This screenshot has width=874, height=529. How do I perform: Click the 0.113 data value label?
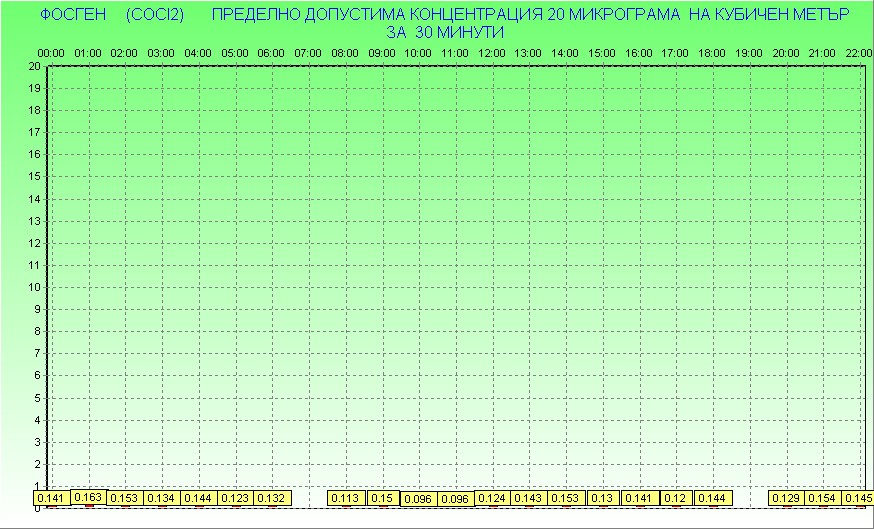point(345,498)
